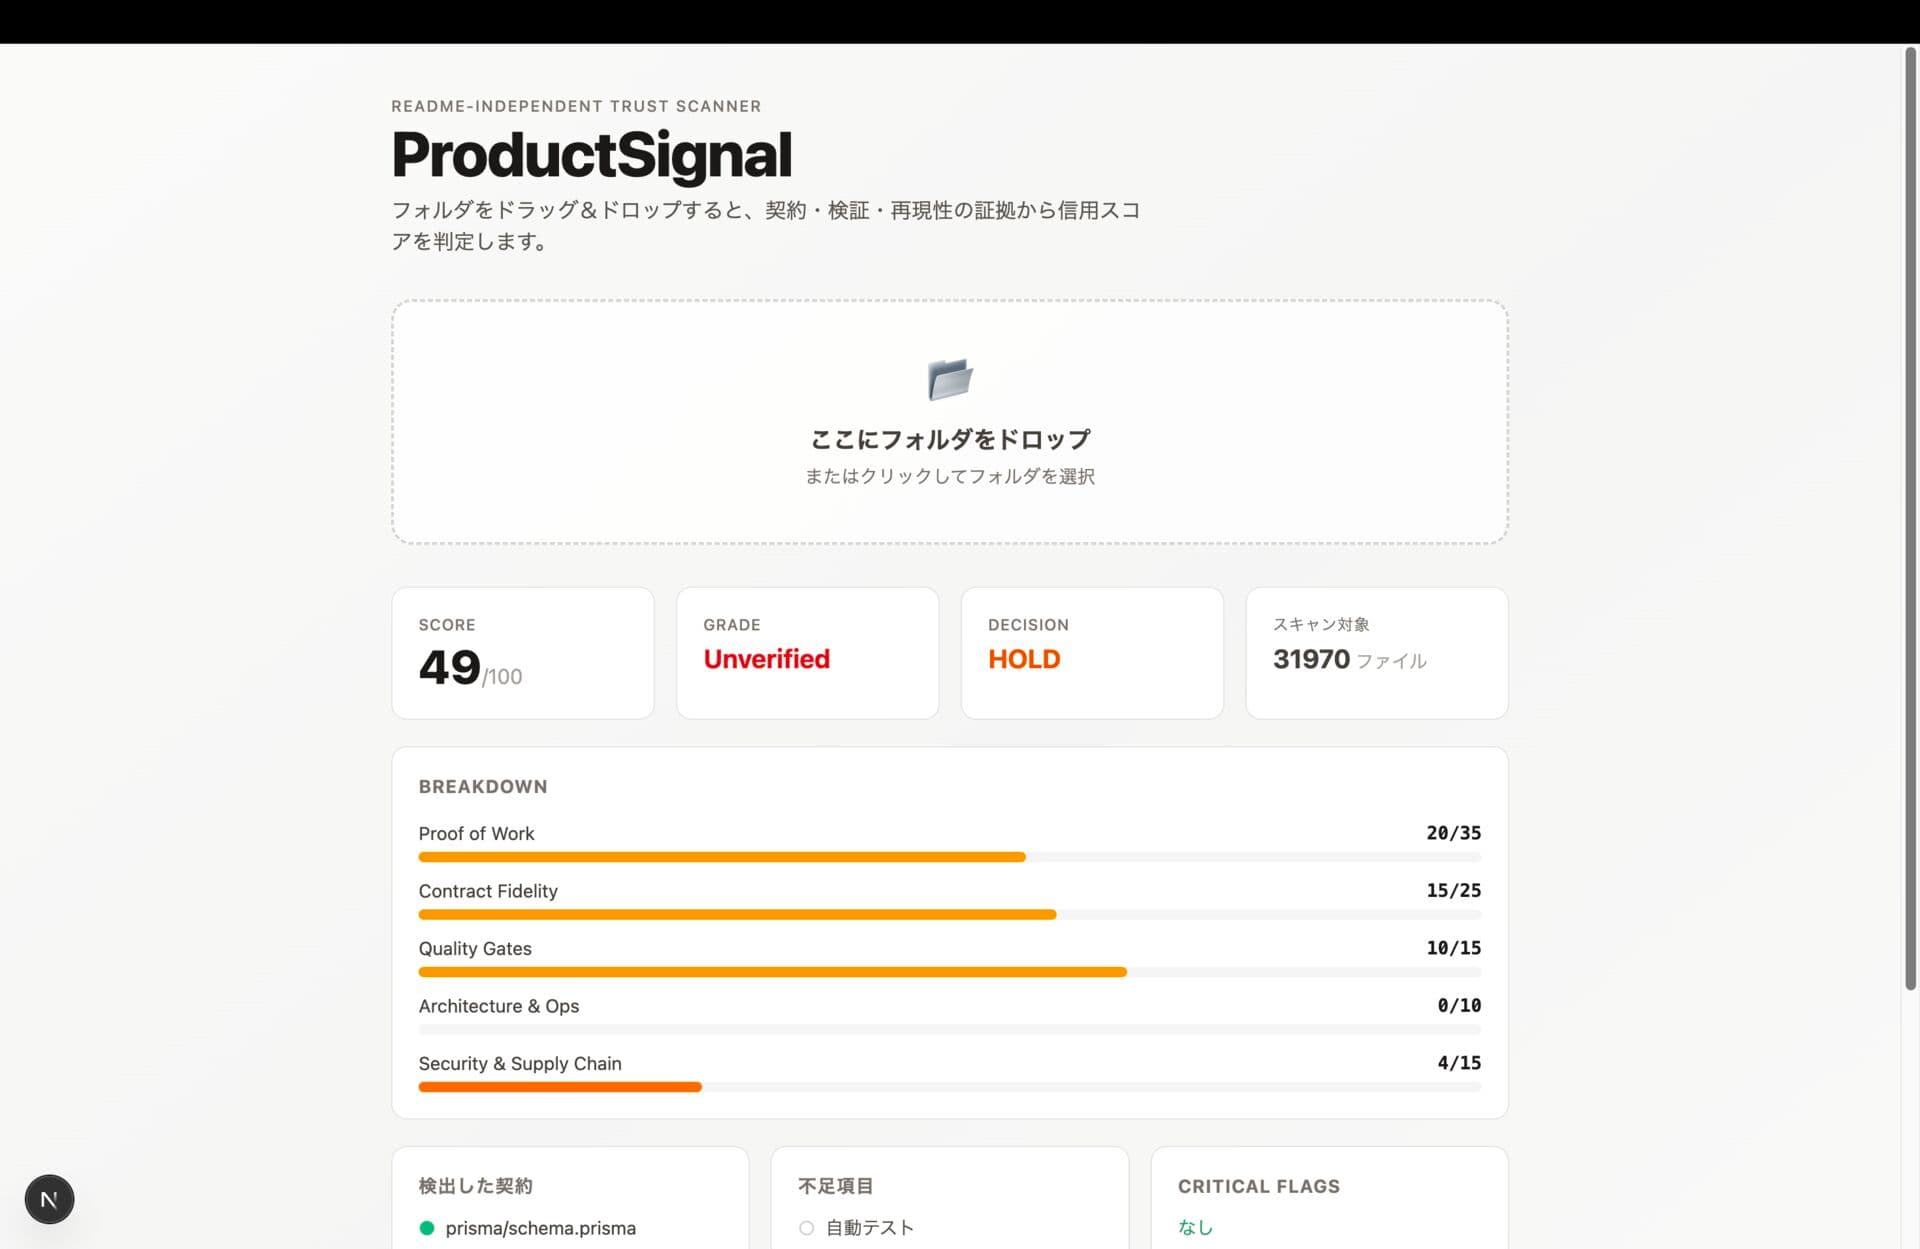Screen dimensions: 1920x1249
Task: Click the Quality Gates progress bar
Action: pos(772,972)
